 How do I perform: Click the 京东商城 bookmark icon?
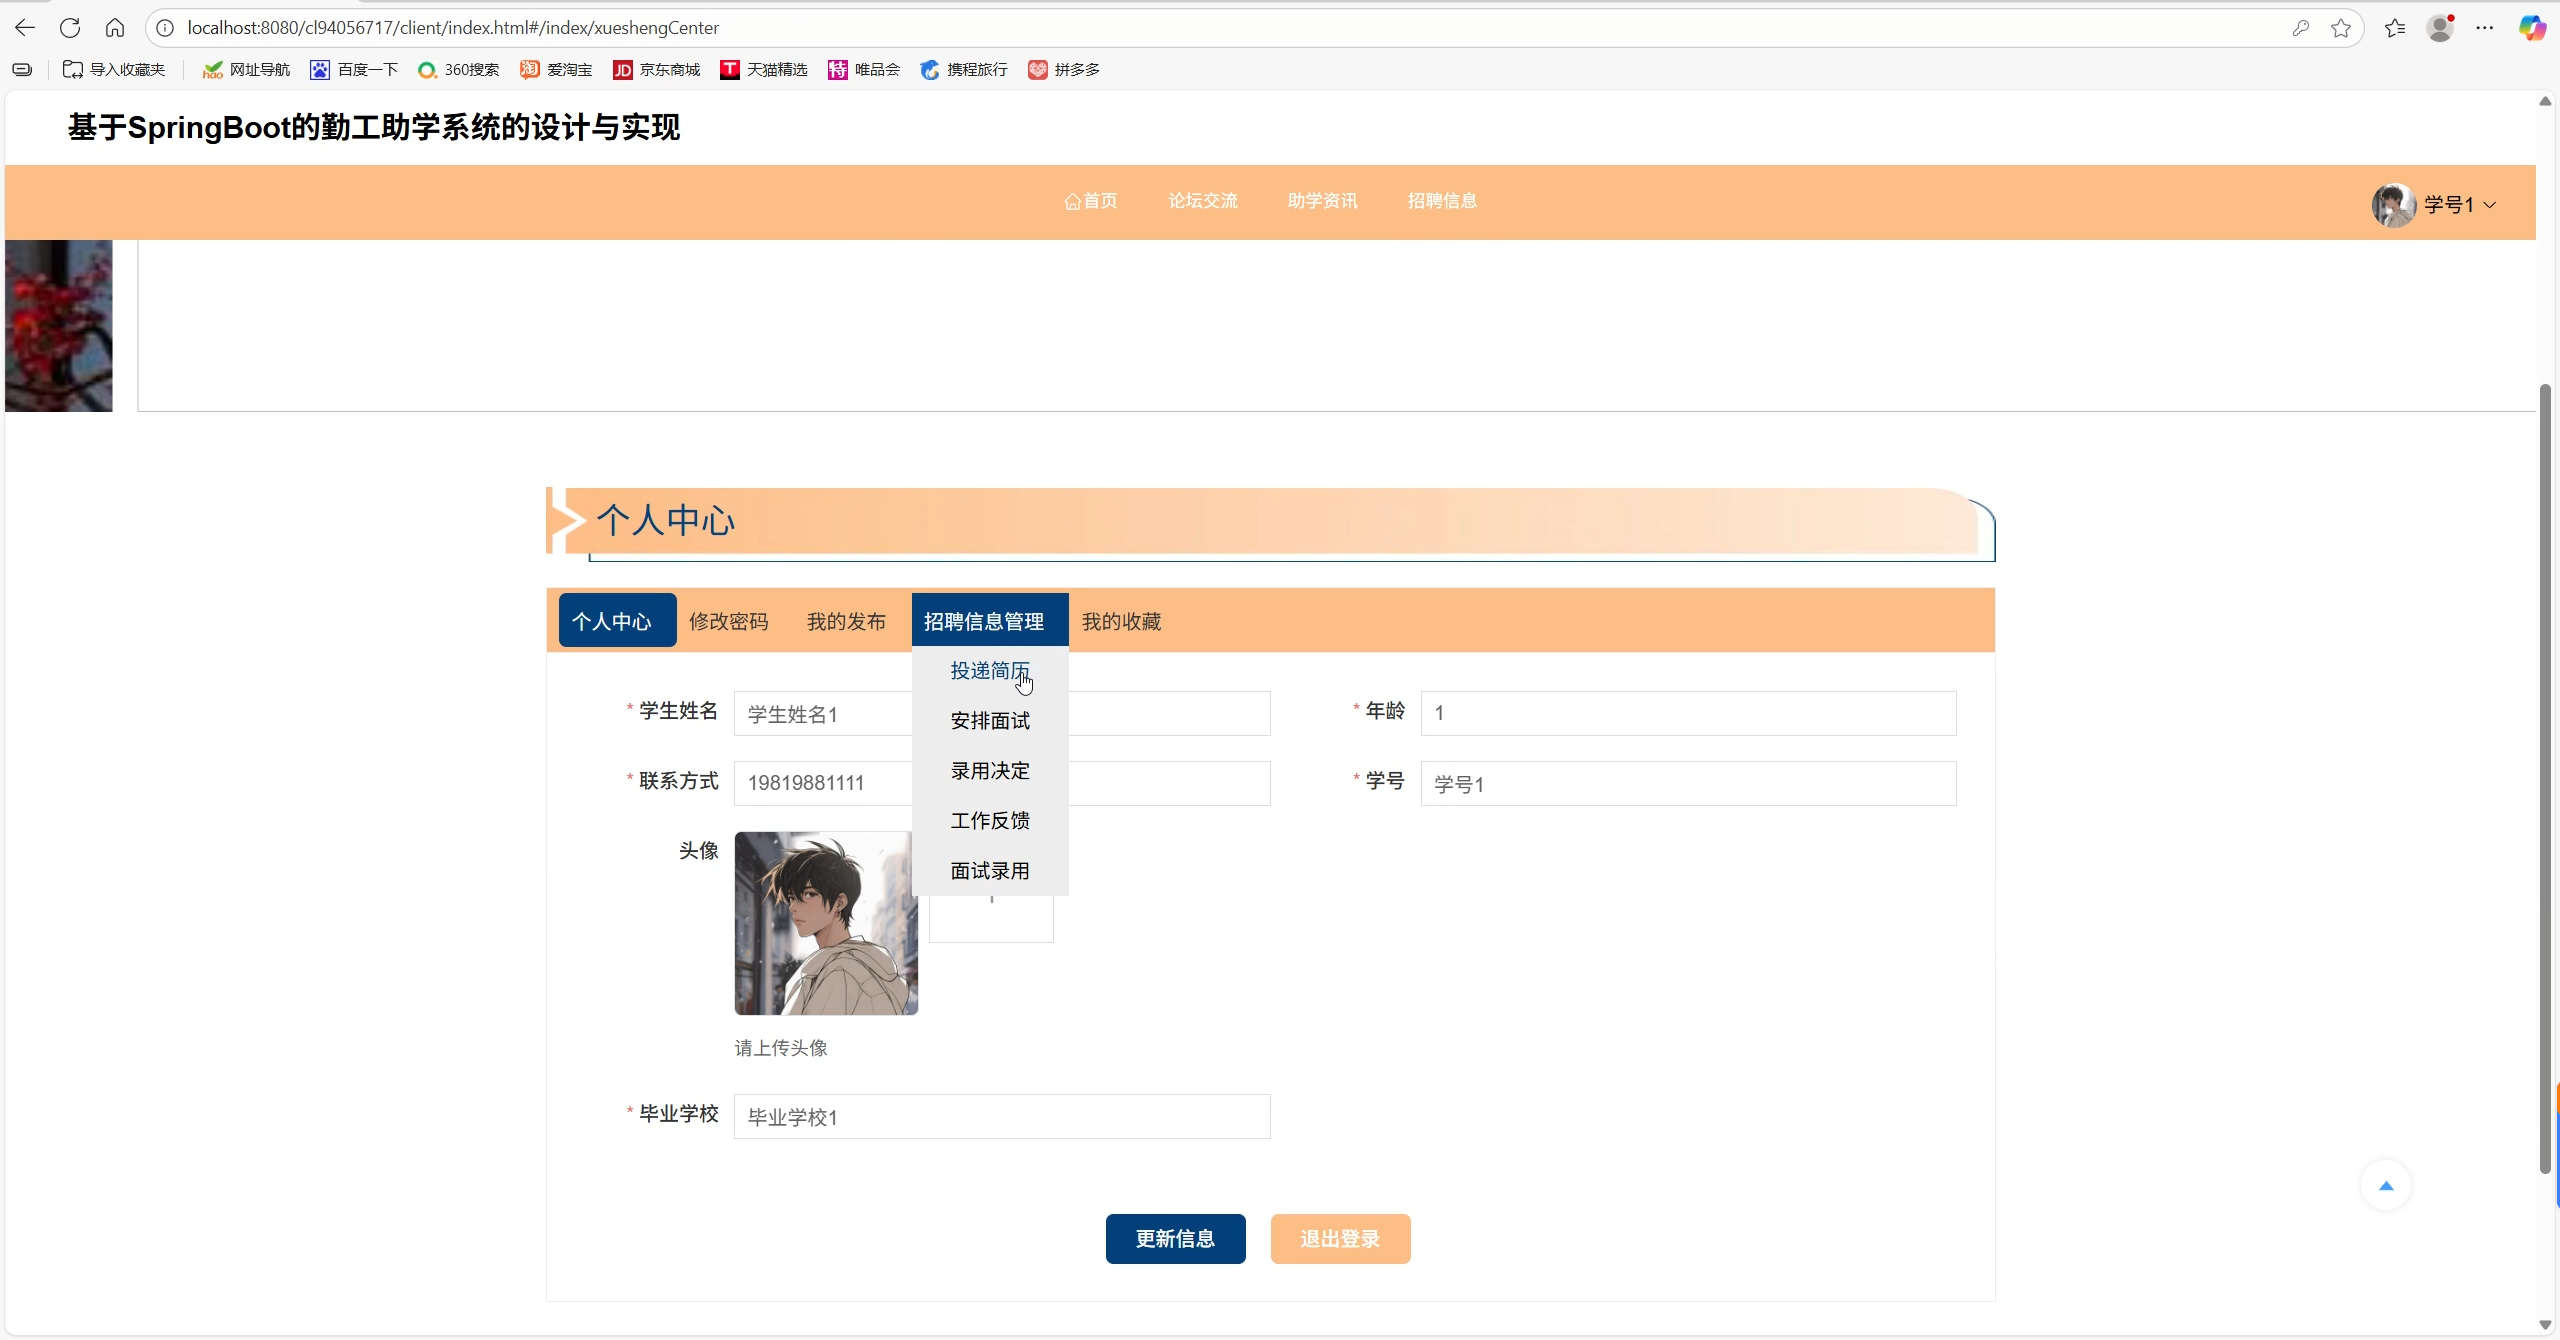coord(622,70)
